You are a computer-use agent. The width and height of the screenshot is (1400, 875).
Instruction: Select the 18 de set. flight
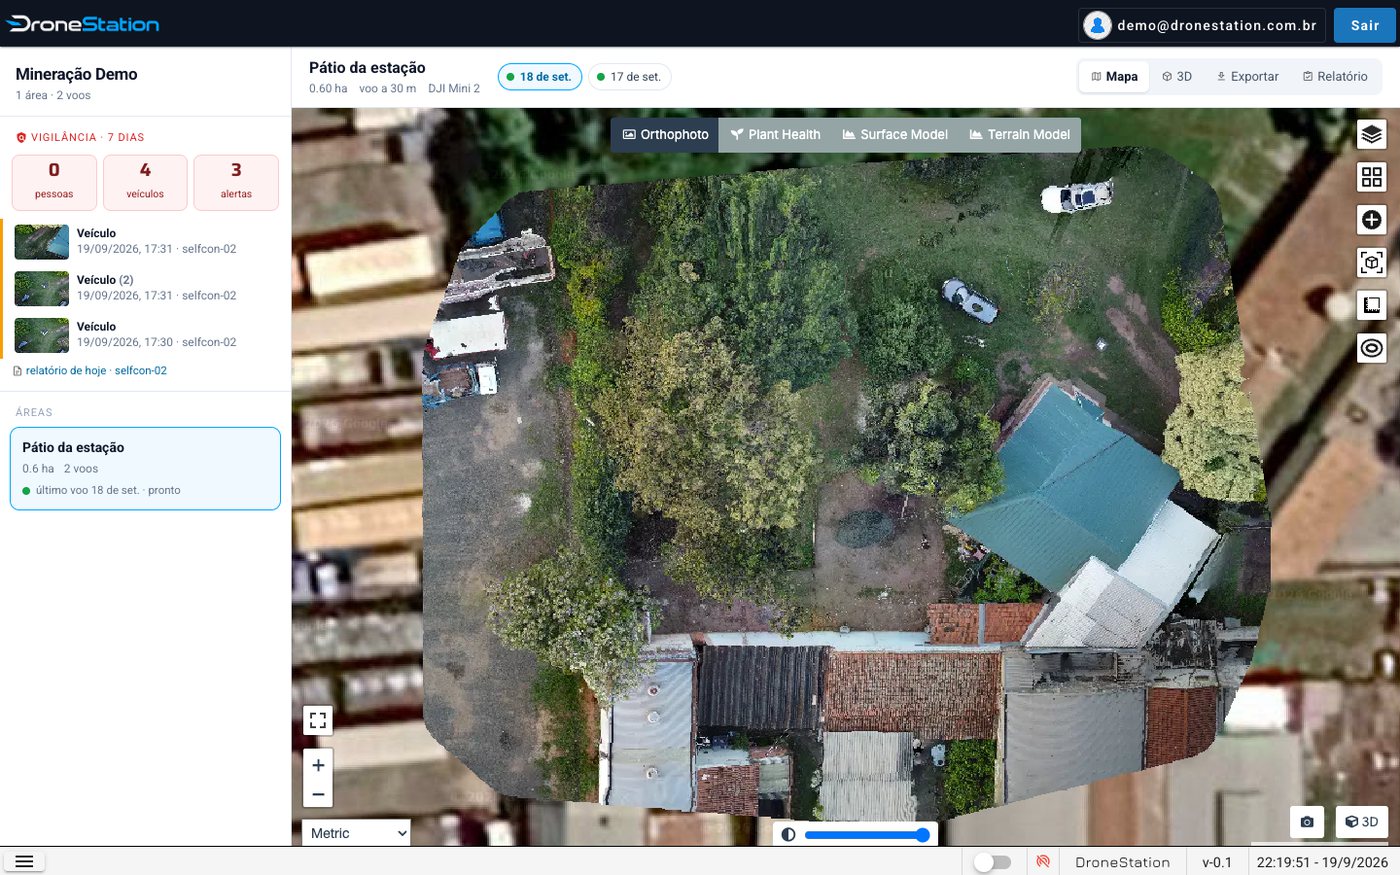pos(540,77)
